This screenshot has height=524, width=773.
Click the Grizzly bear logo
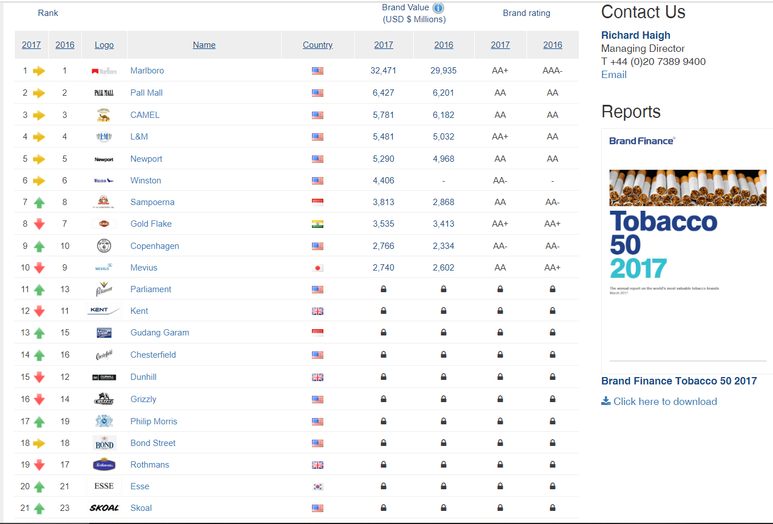coord(104,399)
